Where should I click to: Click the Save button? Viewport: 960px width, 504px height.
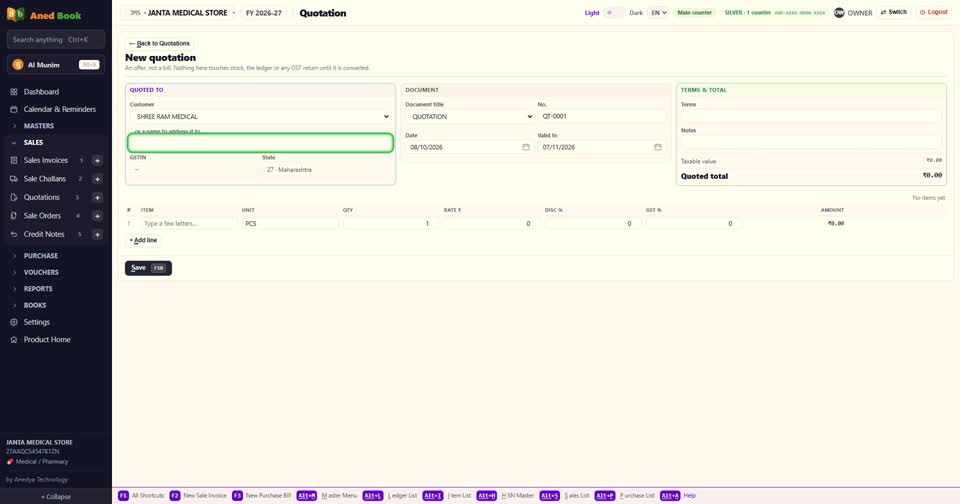[148, 268]
